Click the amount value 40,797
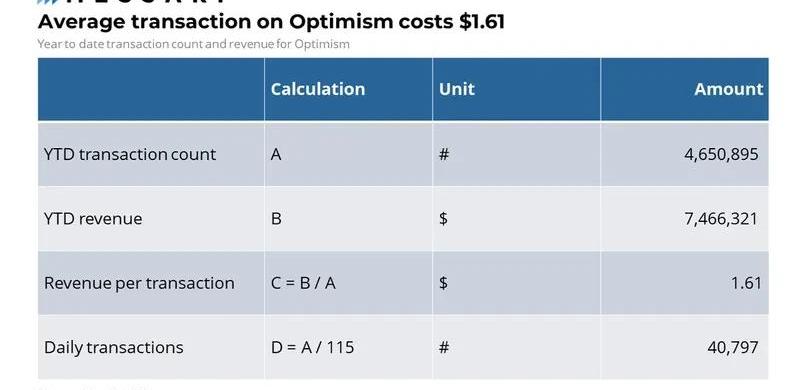Image resolution: width=800 pixels, height=390 pixels. (733, 347)
